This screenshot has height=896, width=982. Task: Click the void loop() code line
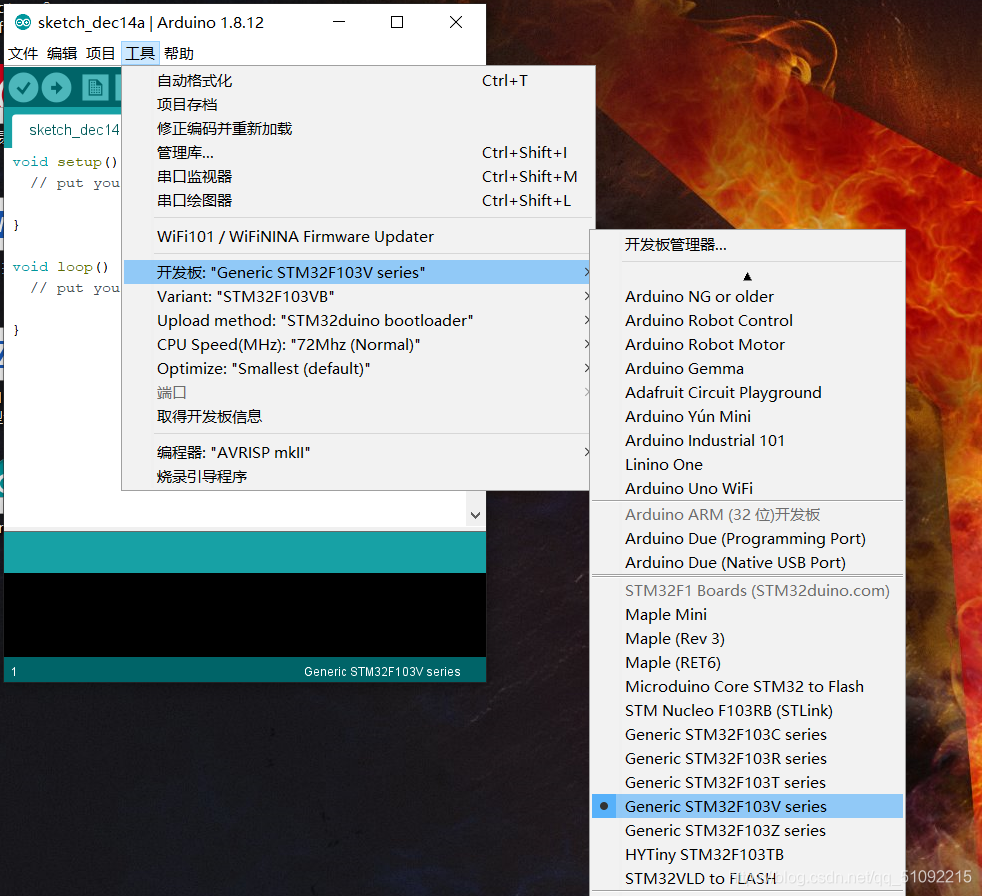[61, 267]
